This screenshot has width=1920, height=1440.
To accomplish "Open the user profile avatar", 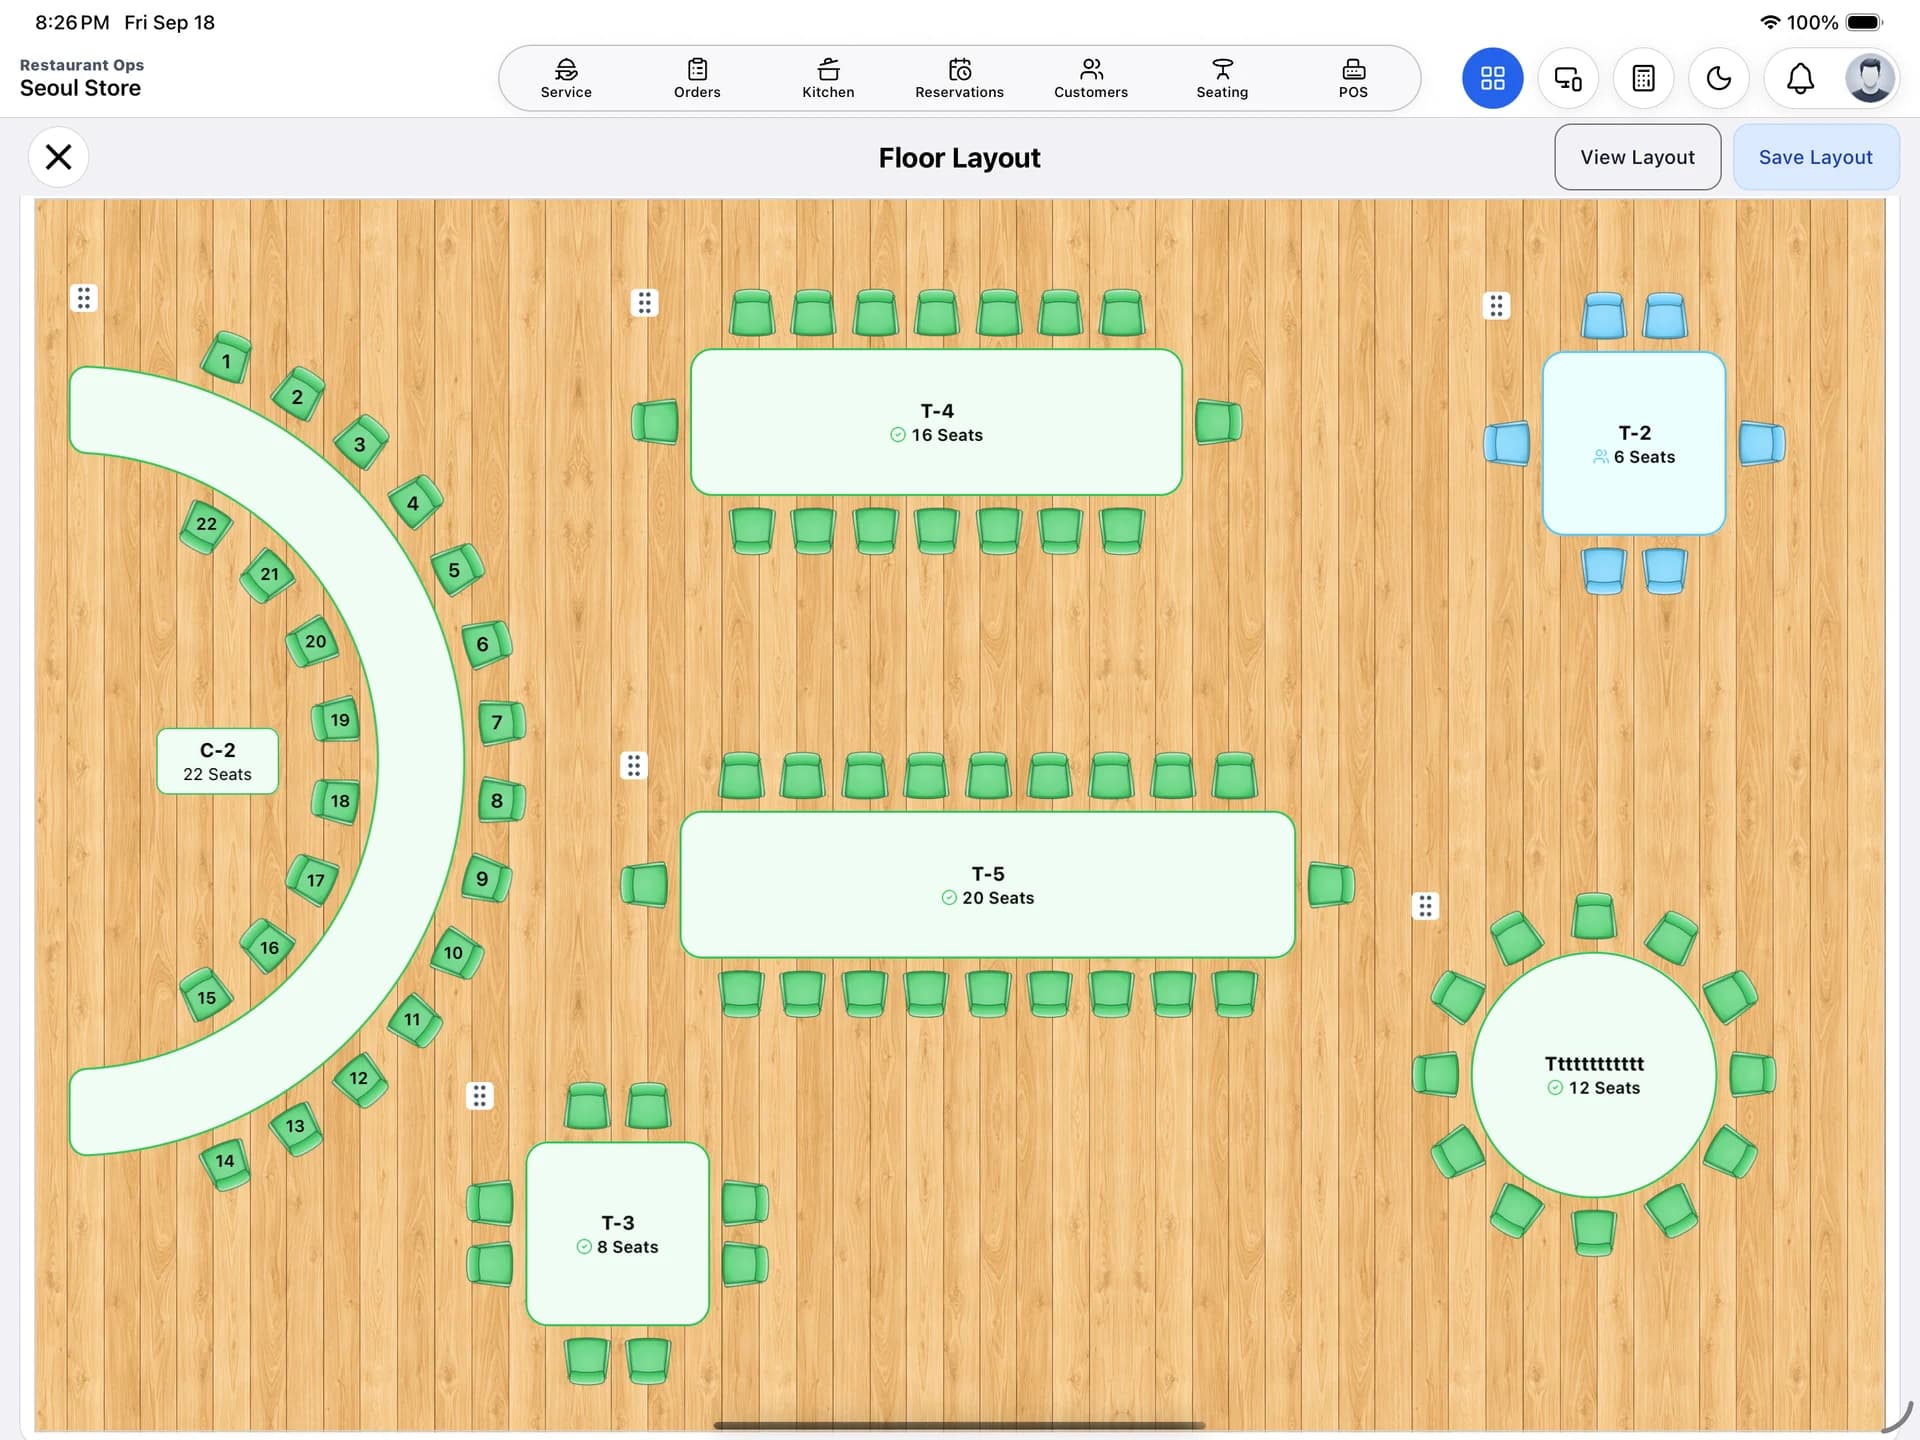I will pyautogui.click(x=1869, y=78).
